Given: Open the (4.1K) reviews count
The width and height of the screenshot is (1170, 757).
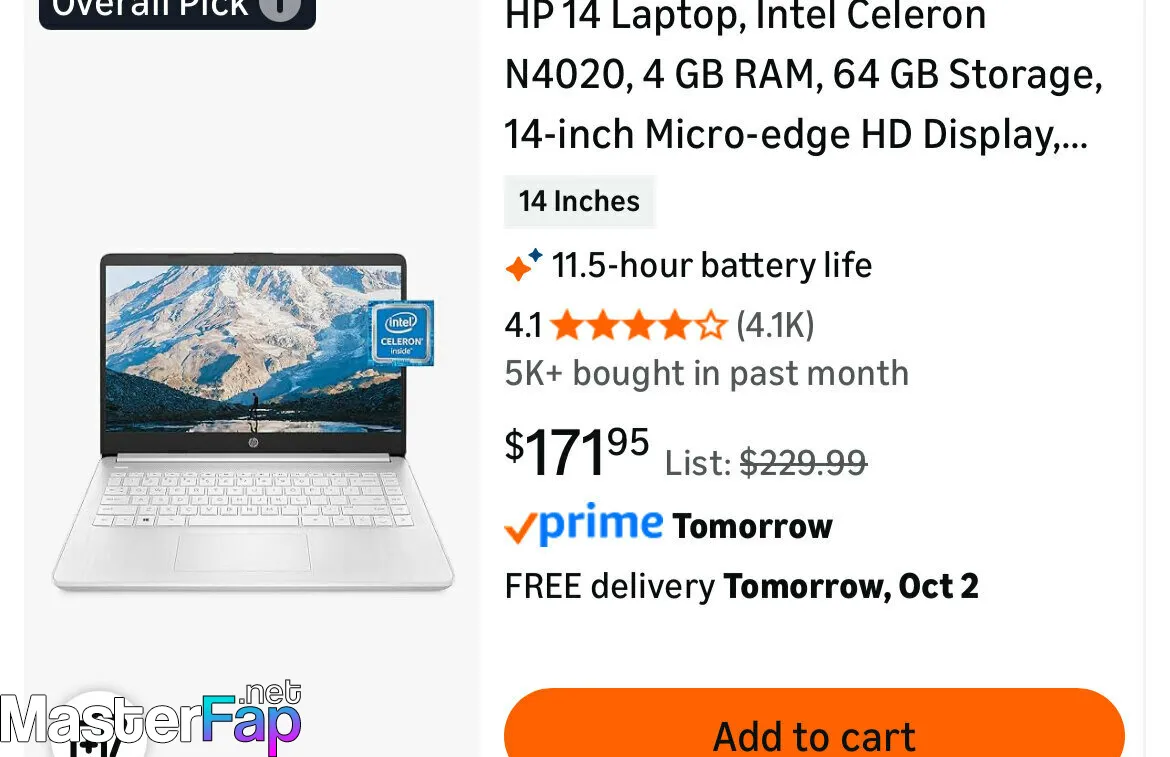Looking at the screenshot, I should [775, 325].
